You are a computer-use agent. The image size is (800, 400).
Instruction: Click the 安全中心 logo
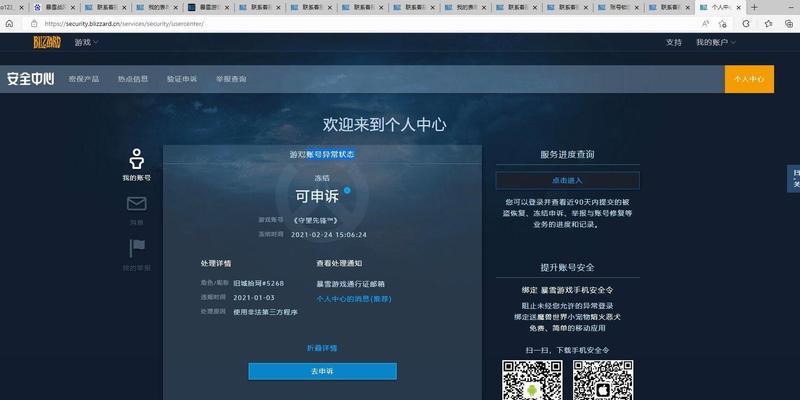tap(31, 79)
